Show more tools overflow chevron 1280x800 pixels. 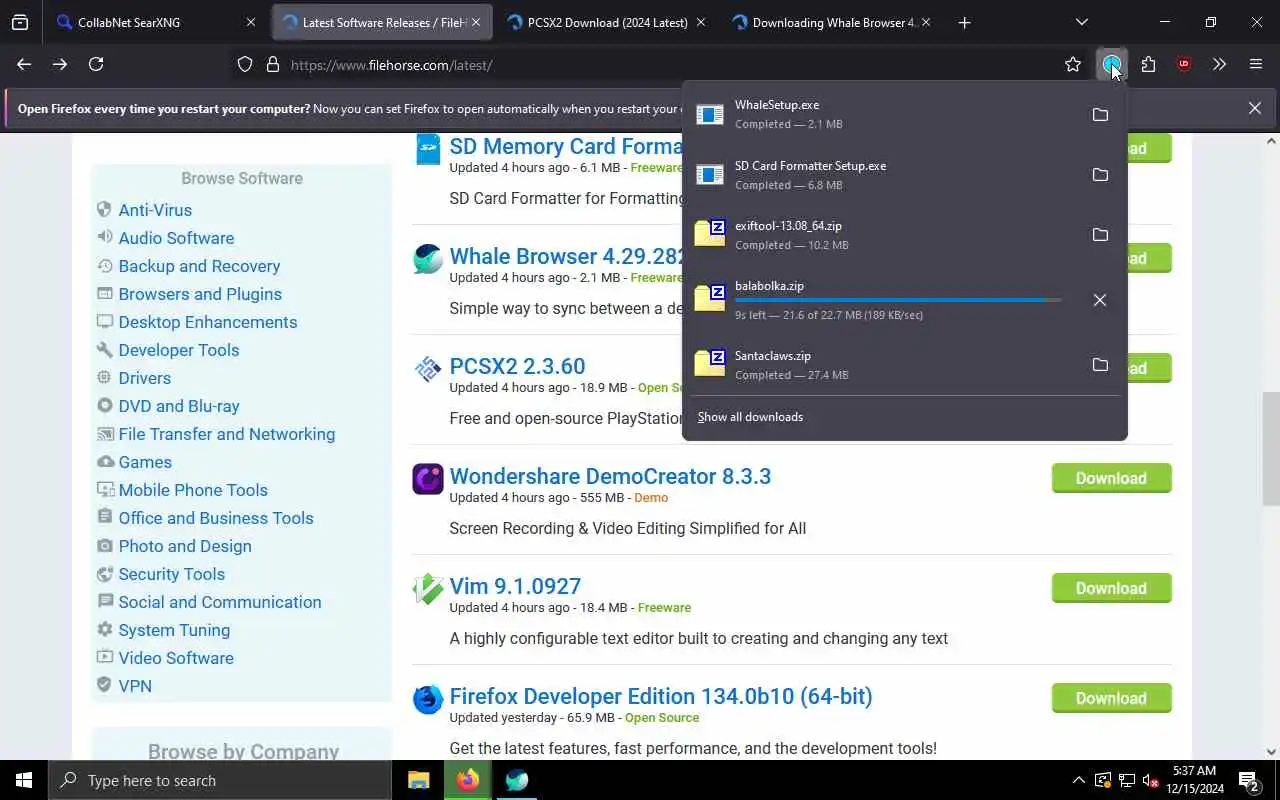(1219, 64)
